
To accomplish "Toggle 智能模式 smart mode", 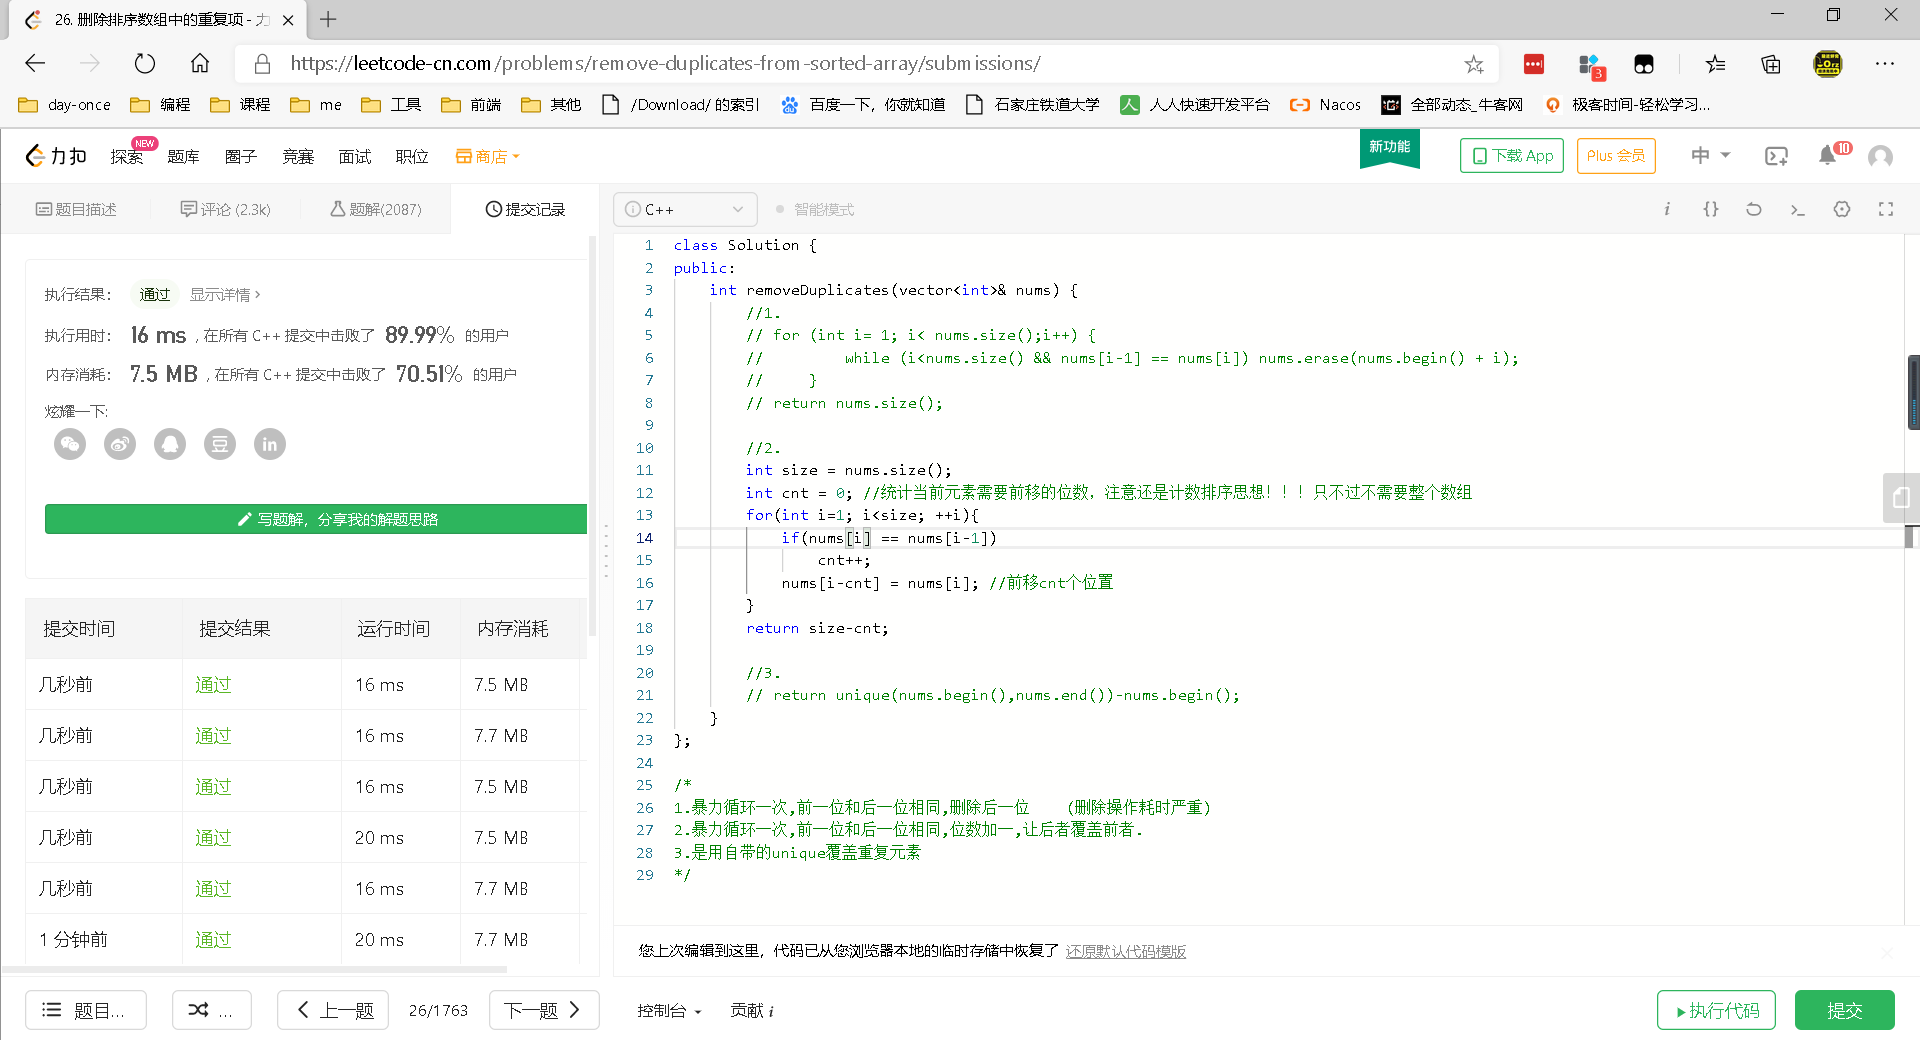I will (x=815, y=209).
